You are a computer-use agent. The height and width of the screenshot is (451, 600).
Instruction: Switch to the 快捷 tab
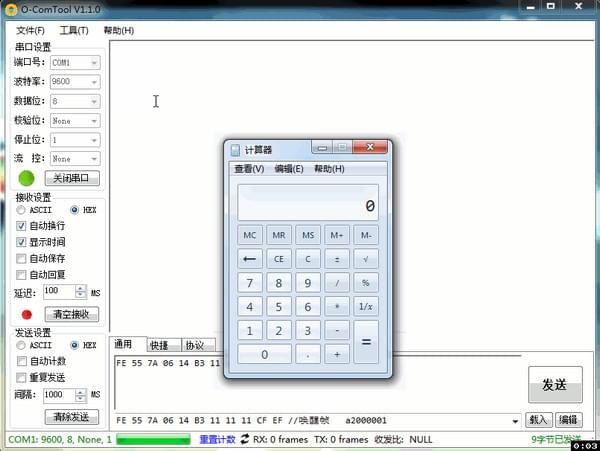163,345
